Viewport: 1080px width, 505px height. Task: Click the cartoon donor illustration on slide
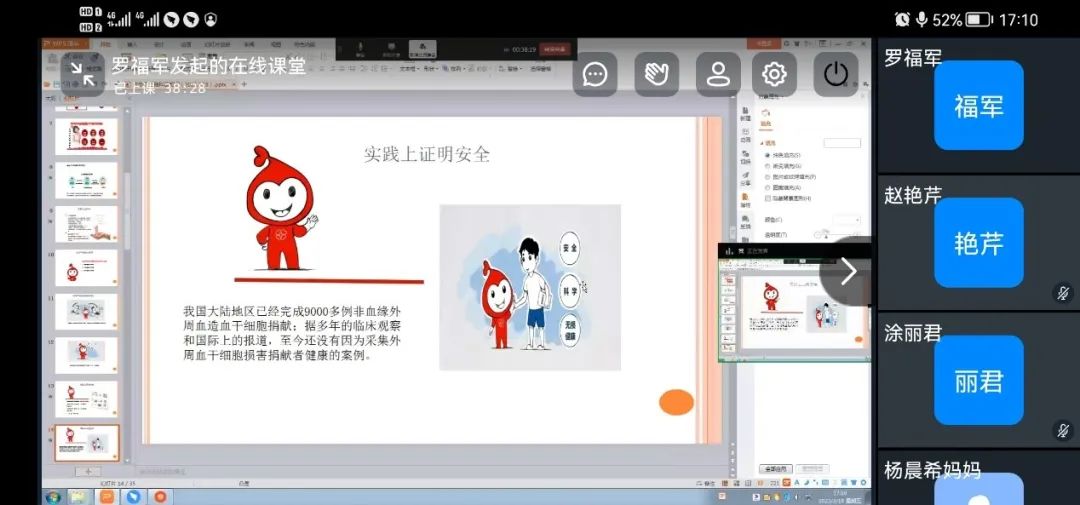point(530,287)
